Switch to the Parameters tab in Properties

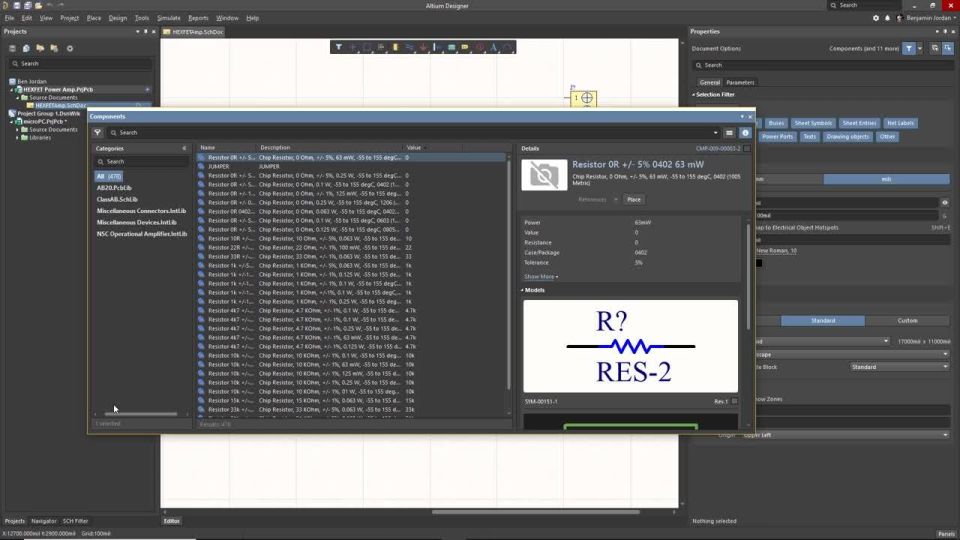coord(740,83)
